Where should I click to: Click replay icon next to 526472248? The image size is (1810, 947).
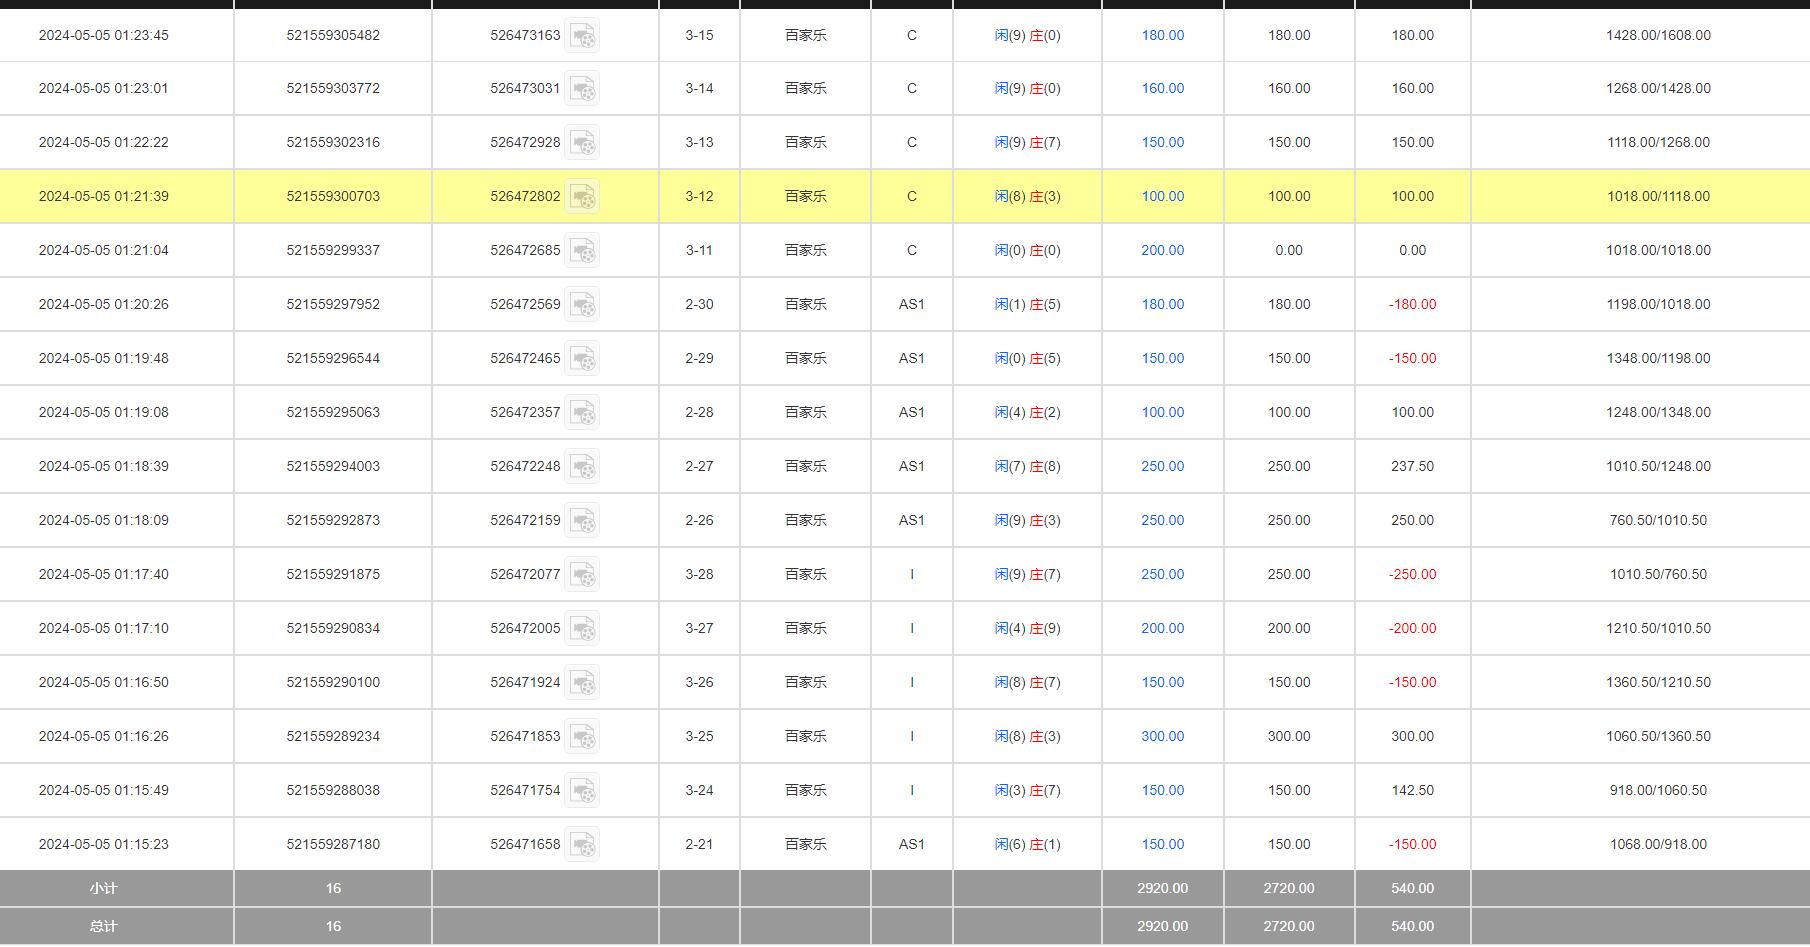click(x=582, y=467)
